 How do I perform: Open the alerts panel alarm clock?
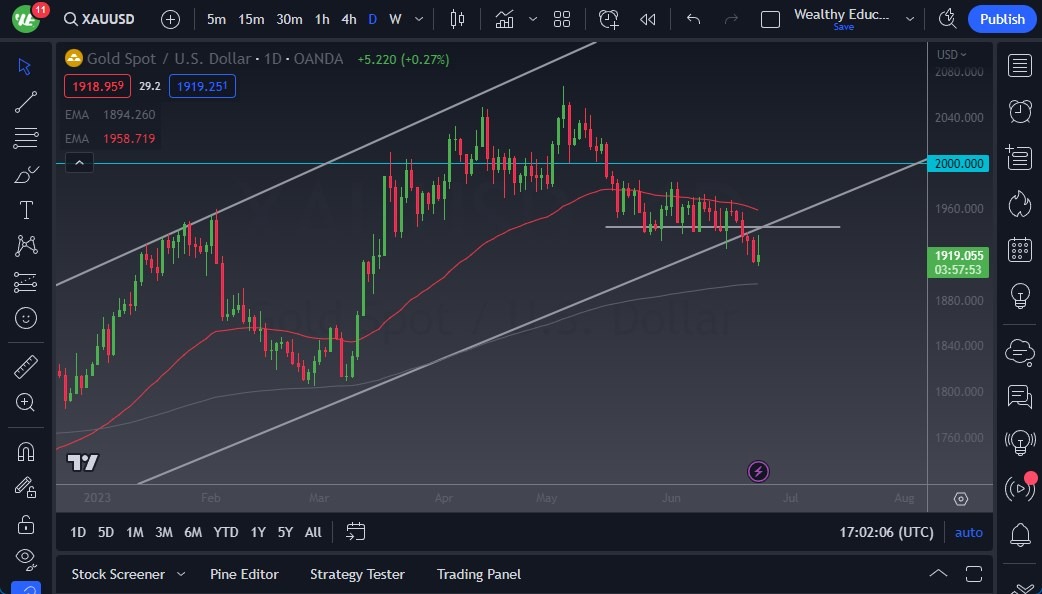(1019, 111)
